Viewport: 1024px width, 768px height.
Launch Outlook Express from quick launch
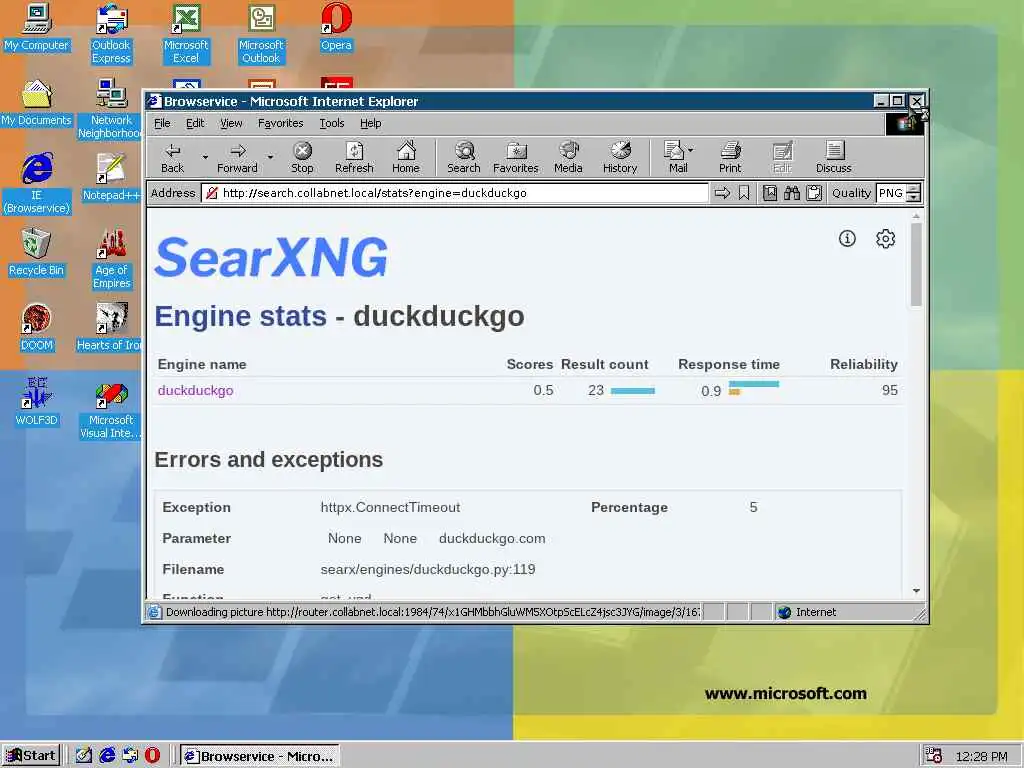pyautogui.click(x=130, y=756)
